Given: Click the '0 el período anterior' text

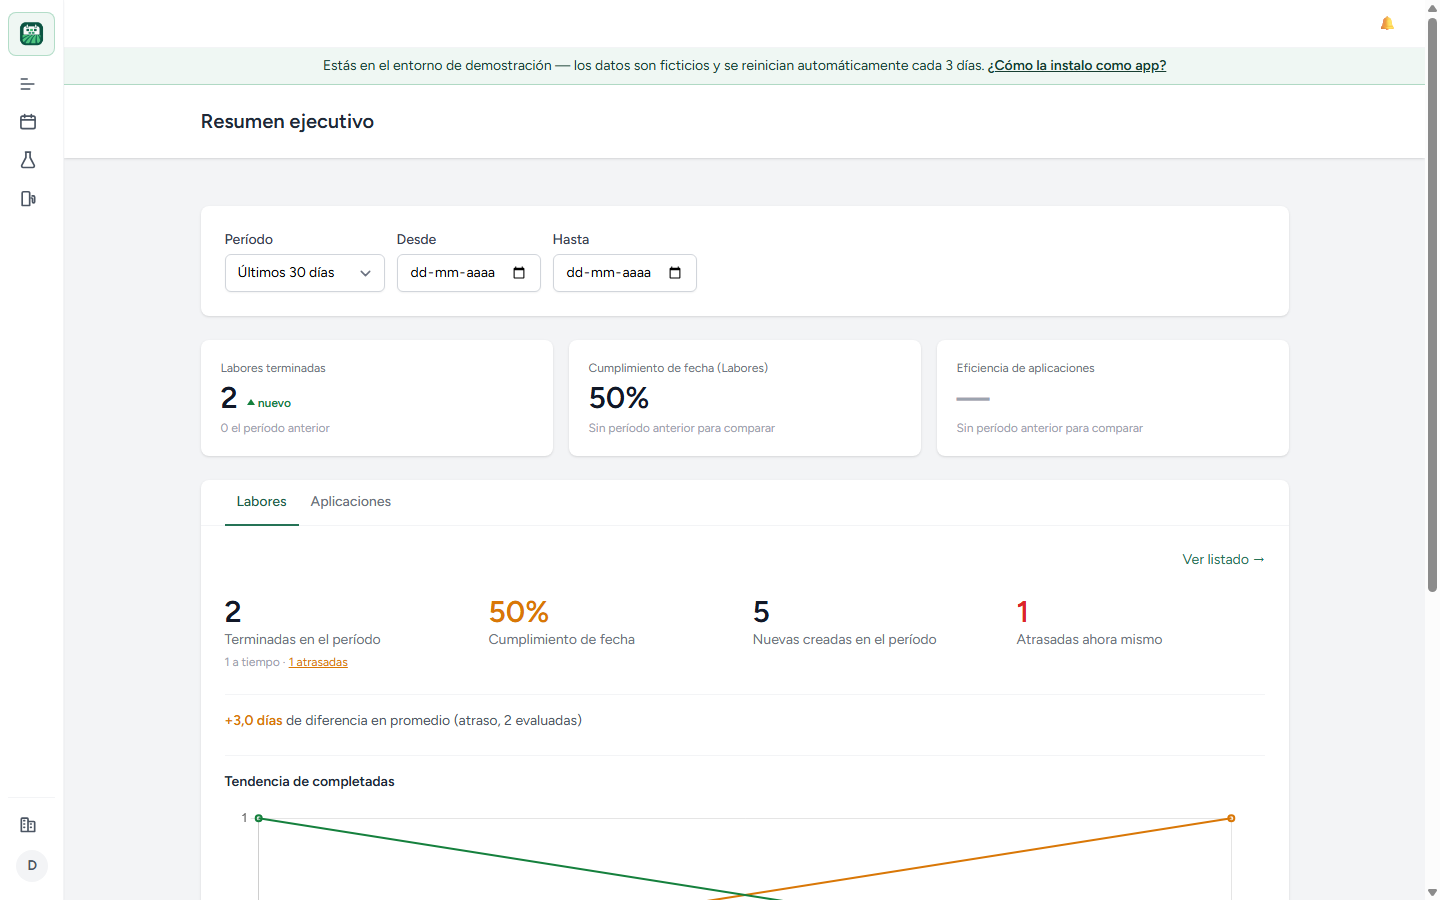Looking at the screenshot, I should coord(275,428).
